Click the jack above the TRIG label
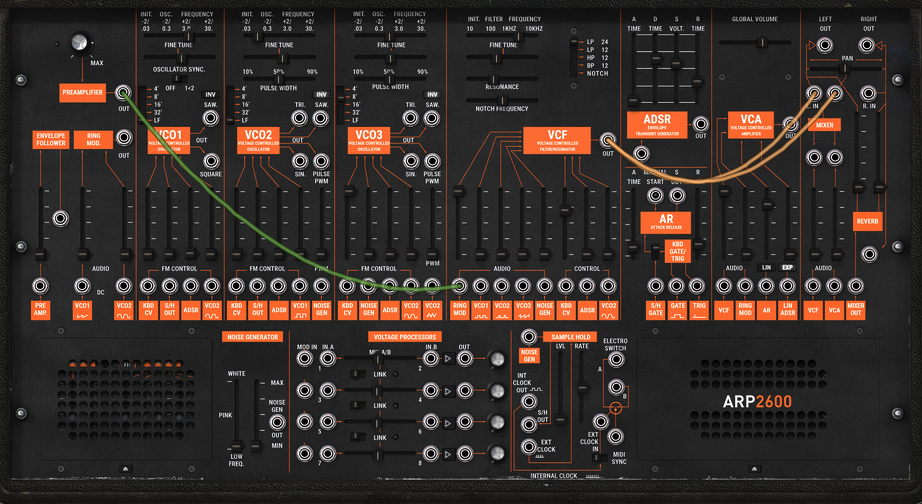Viewport: 922px width, 504px height. 697,286
